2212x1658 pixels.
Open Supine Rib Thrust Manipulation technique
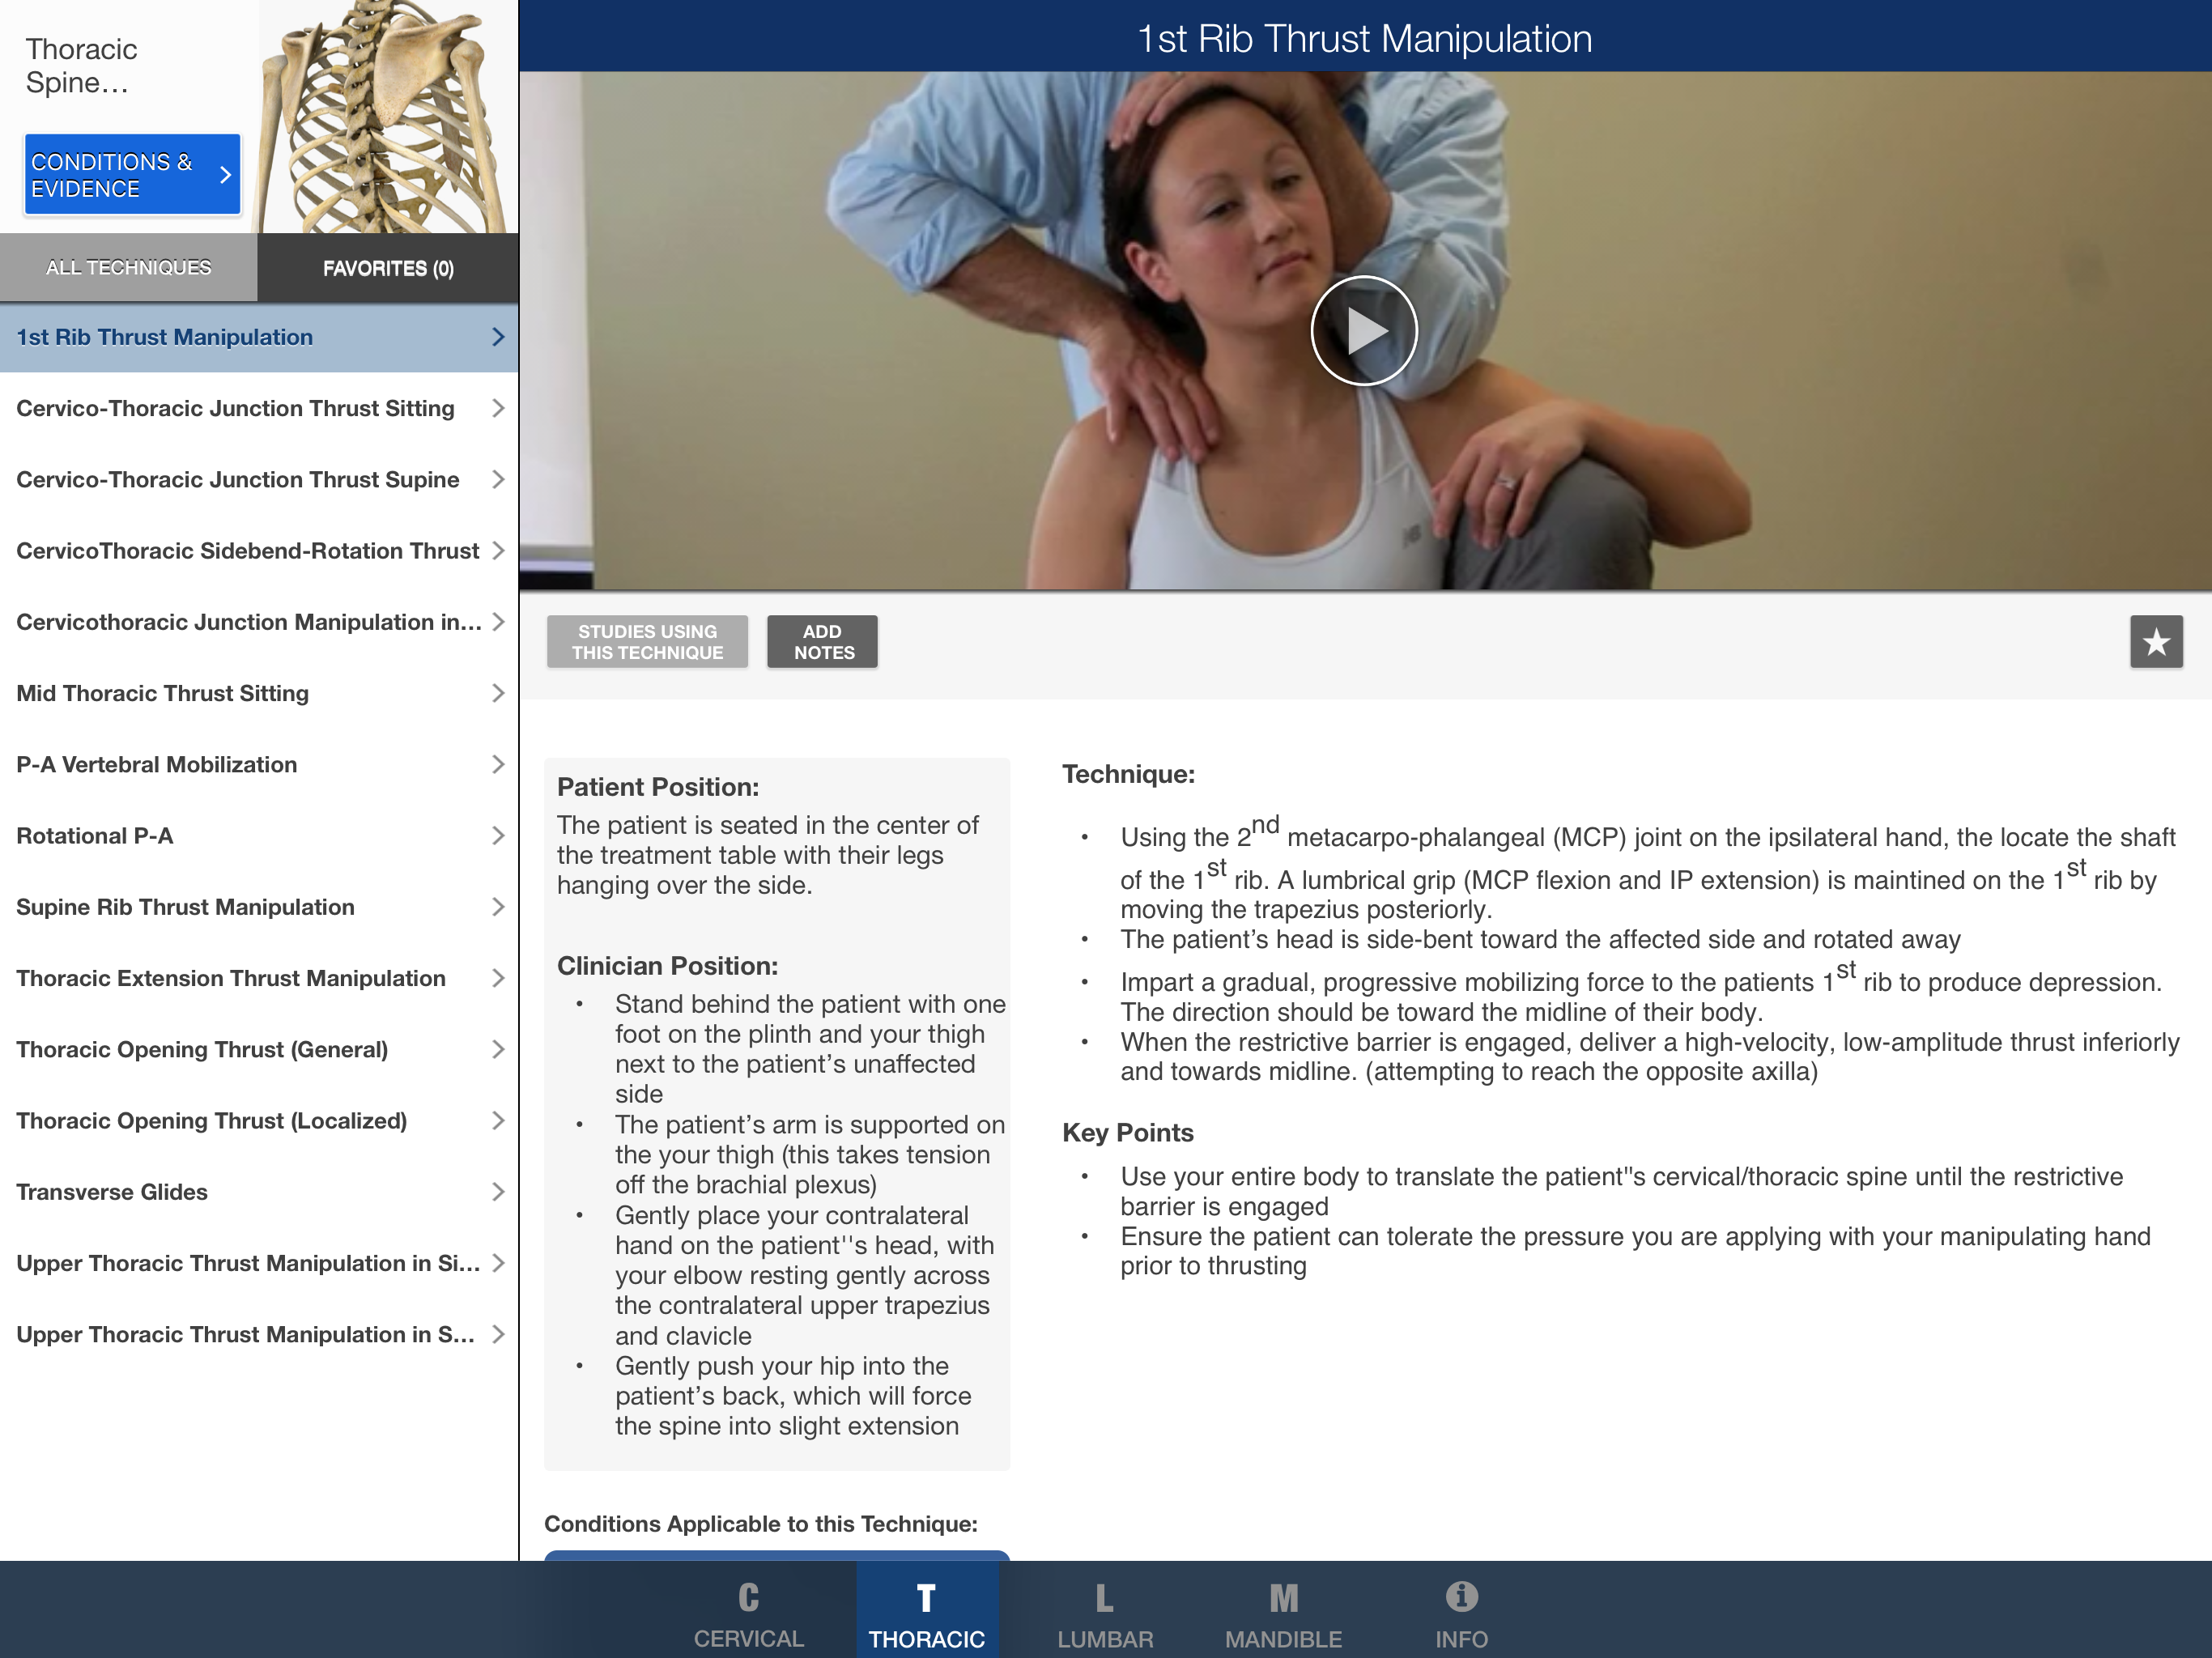(185, 907)
